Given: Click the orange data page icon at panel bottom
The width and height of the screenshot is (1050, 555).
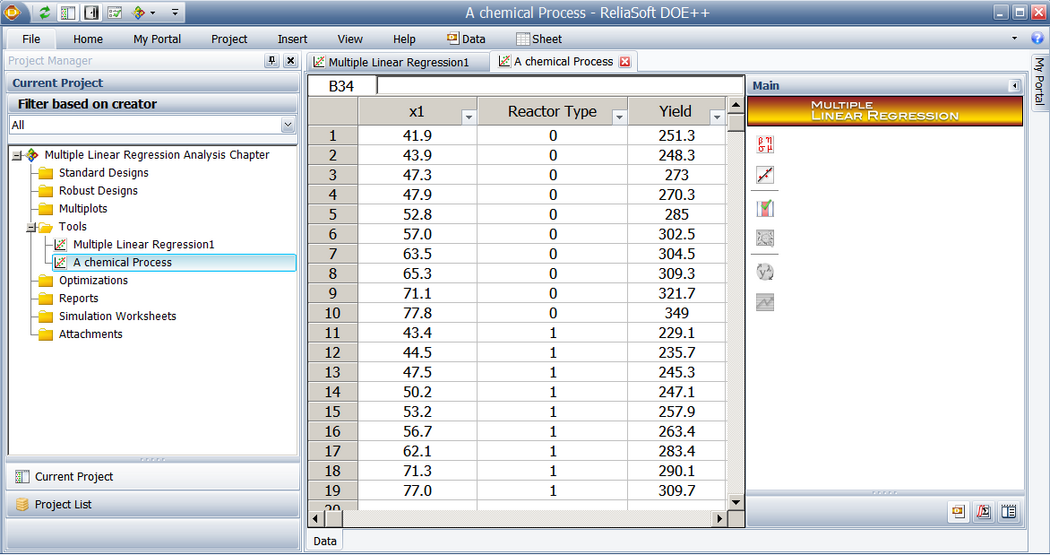Looking at the screenshot, I should (x=958, y=512).
